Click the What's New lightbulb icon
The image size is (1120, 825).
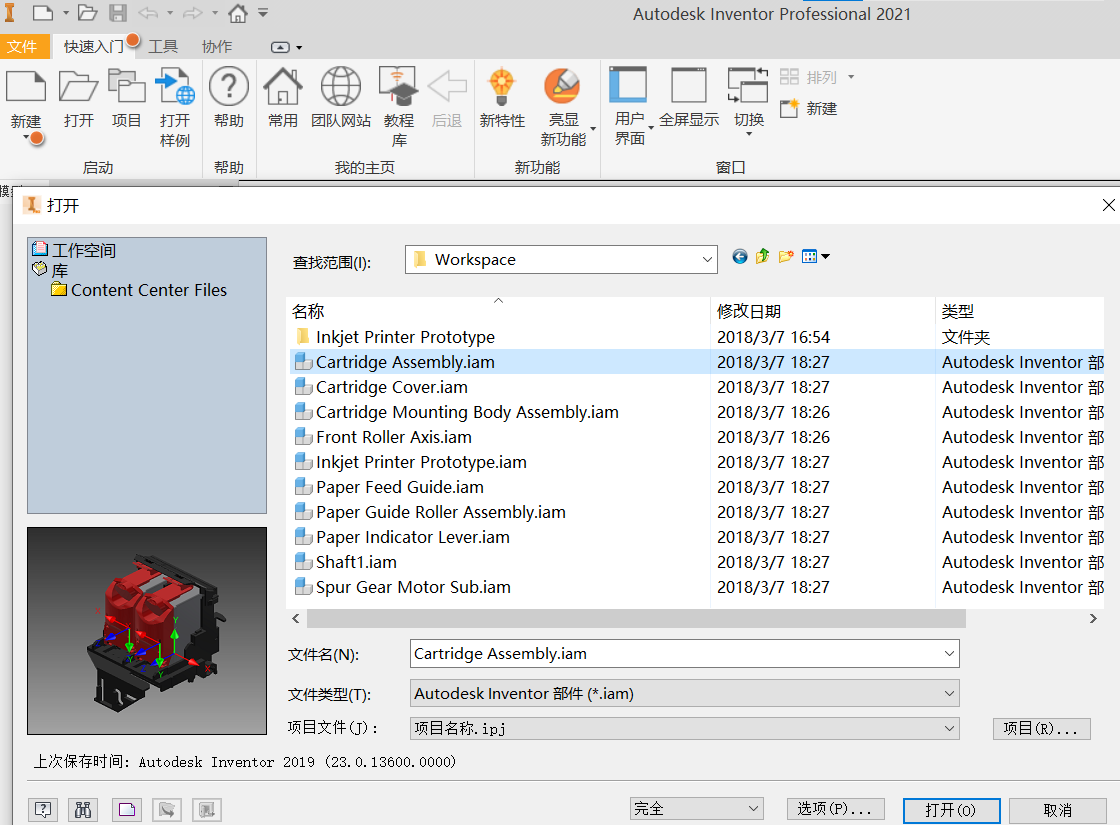pos(501,86)
